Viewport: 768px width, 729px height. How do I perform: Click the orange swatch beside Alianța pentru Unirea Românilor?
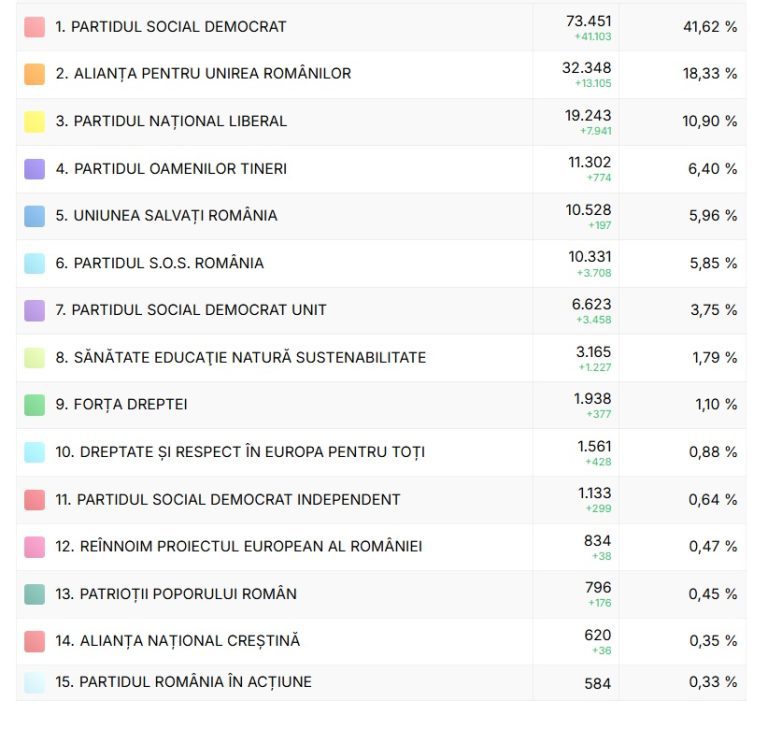[x=34, y=74]
